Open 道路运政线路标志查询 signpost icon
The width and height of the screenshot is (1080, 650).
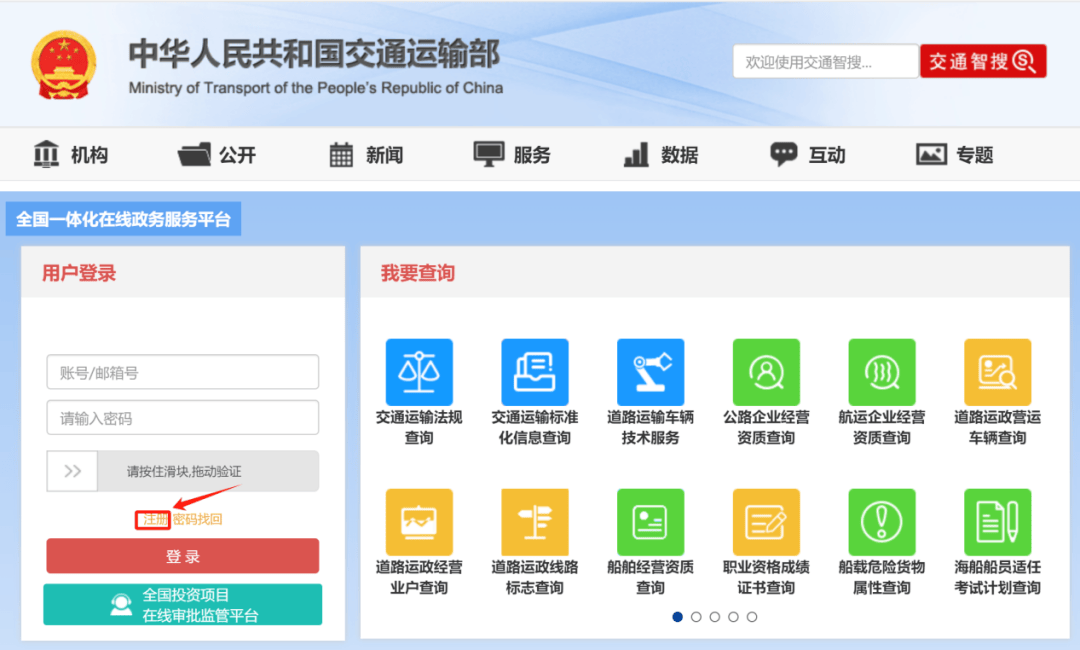534,522
